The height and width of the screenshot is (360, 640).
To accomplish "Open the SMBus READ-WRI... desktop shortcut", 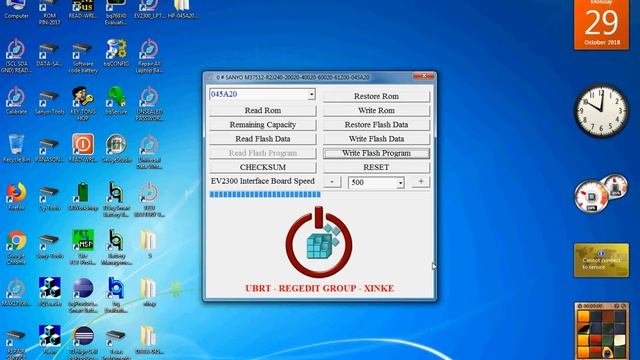I will 83,10.
